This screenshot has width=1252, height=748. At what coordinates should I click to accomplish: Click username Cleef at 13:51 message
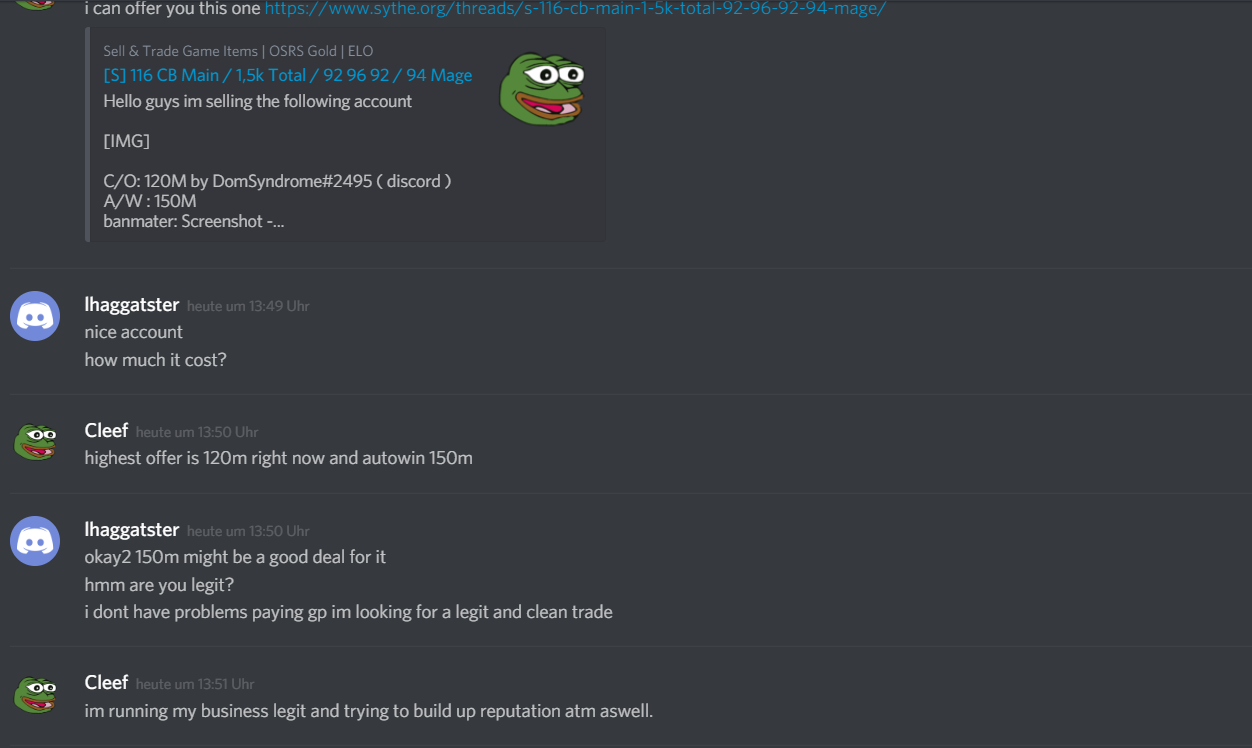[x=106, y=683]
